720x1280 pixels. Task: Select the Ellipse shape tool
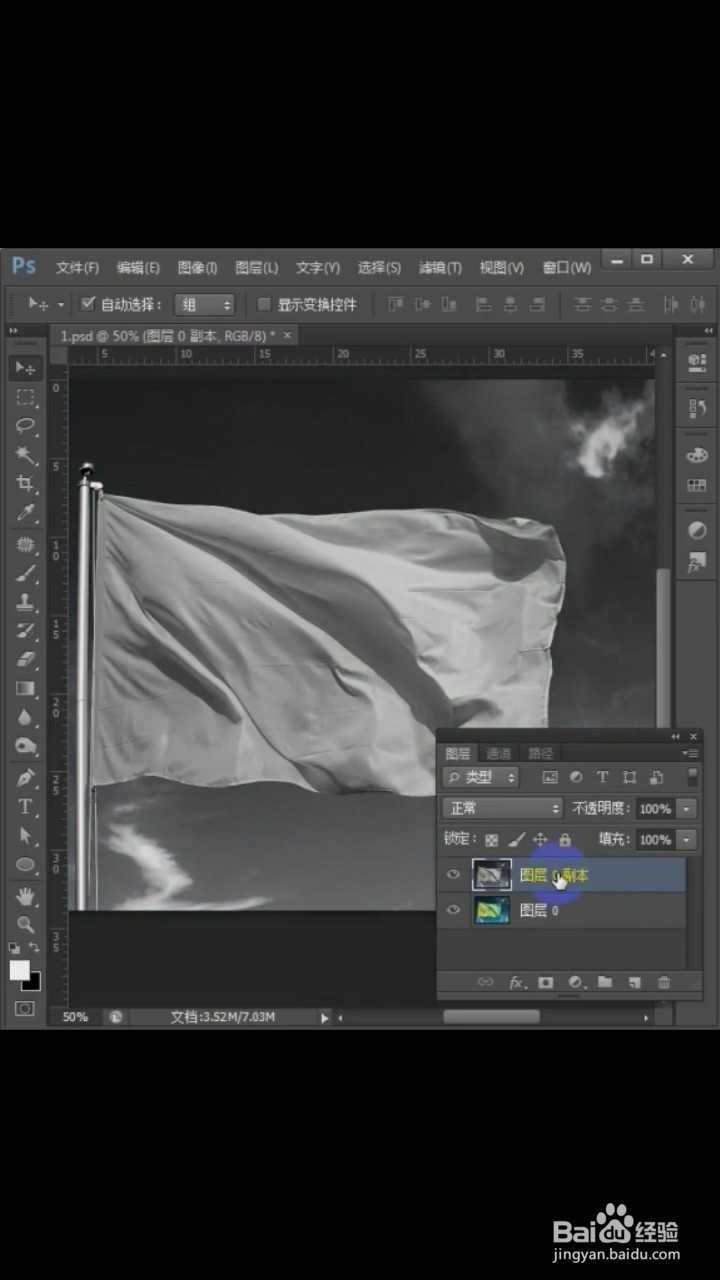(25, 865)
